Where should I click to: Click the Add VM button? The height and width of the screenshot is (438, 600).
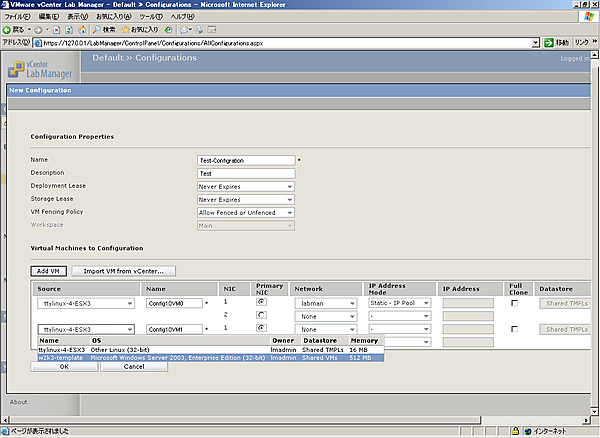pyautogui.click(x=49, y=270)
